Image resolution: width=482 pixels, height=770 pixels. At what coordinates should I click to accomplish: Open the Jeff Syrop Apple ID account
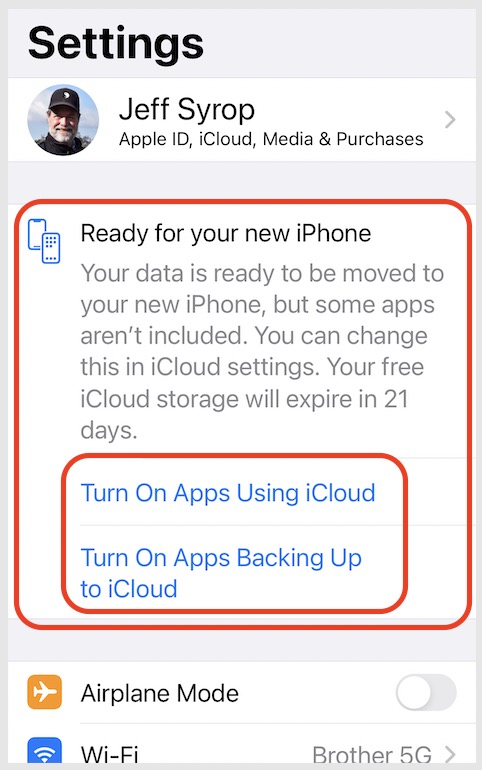(241, 120)
